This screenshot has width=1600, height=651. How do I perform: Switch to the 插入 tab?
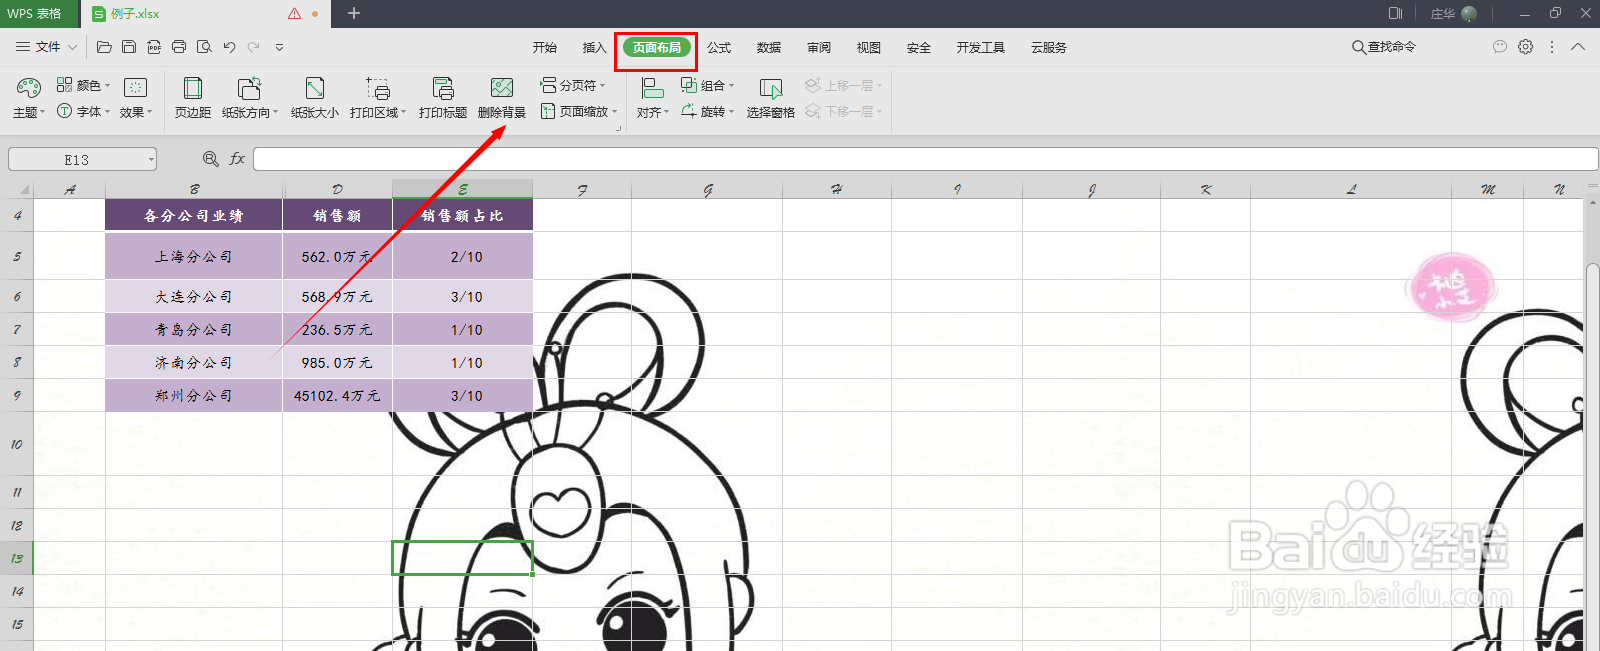pyautogui.click(x=595, y=47)
